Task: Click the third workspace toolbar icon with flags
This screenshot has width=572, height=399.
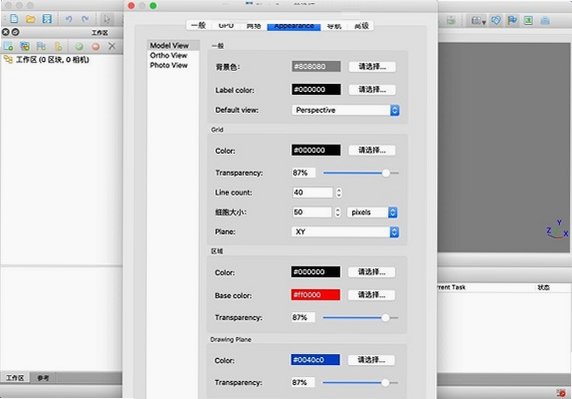Action: click(41, 46)
